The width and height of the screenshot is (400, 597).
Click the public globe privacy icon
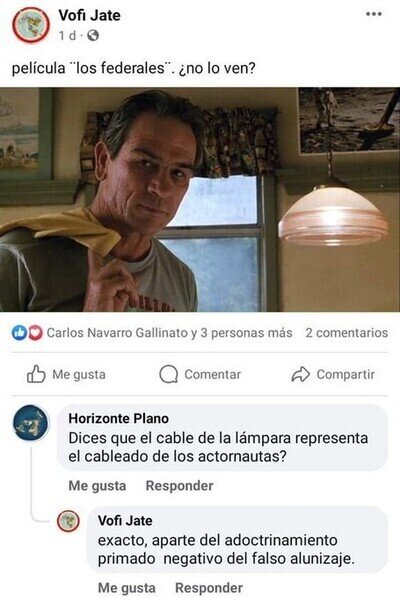pyautogui.click(x=93, y=36)
